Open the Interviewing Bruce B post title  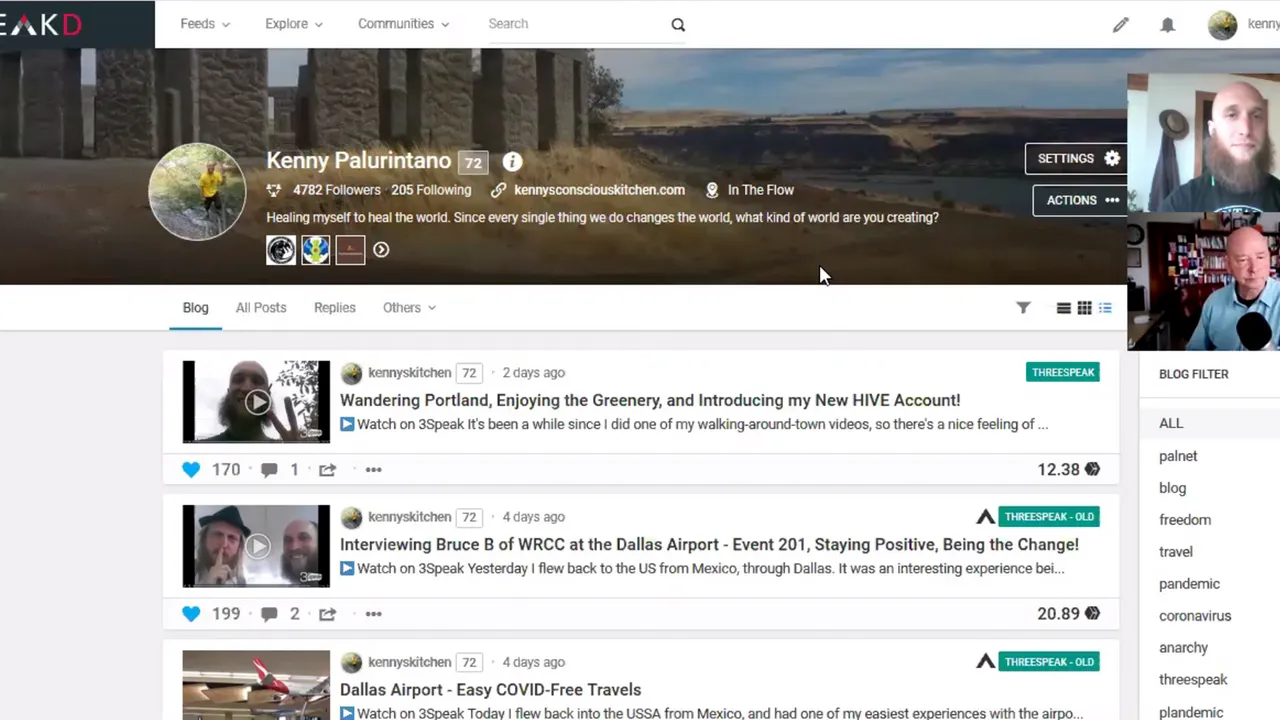709,545
